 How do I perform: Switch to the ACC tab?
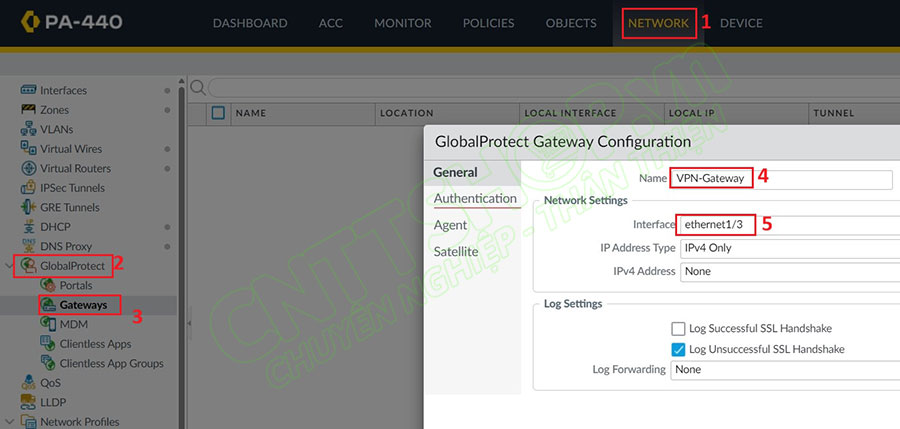click(331, 23)
